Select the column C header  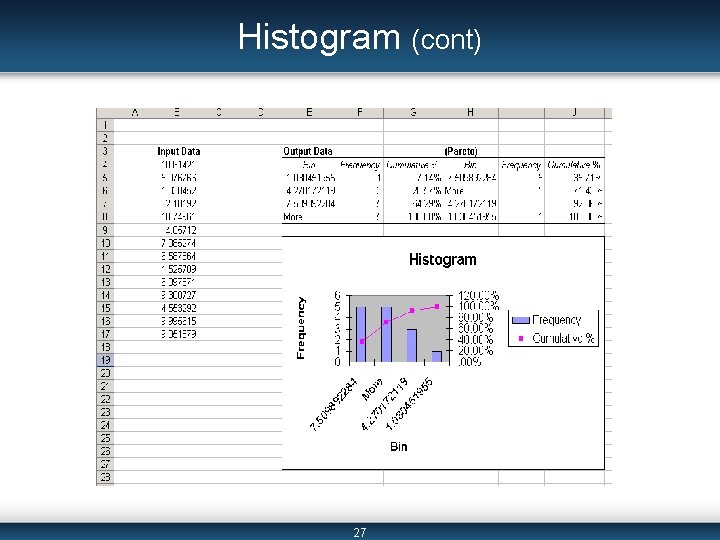pyautogui.click(x=219, y=112)
